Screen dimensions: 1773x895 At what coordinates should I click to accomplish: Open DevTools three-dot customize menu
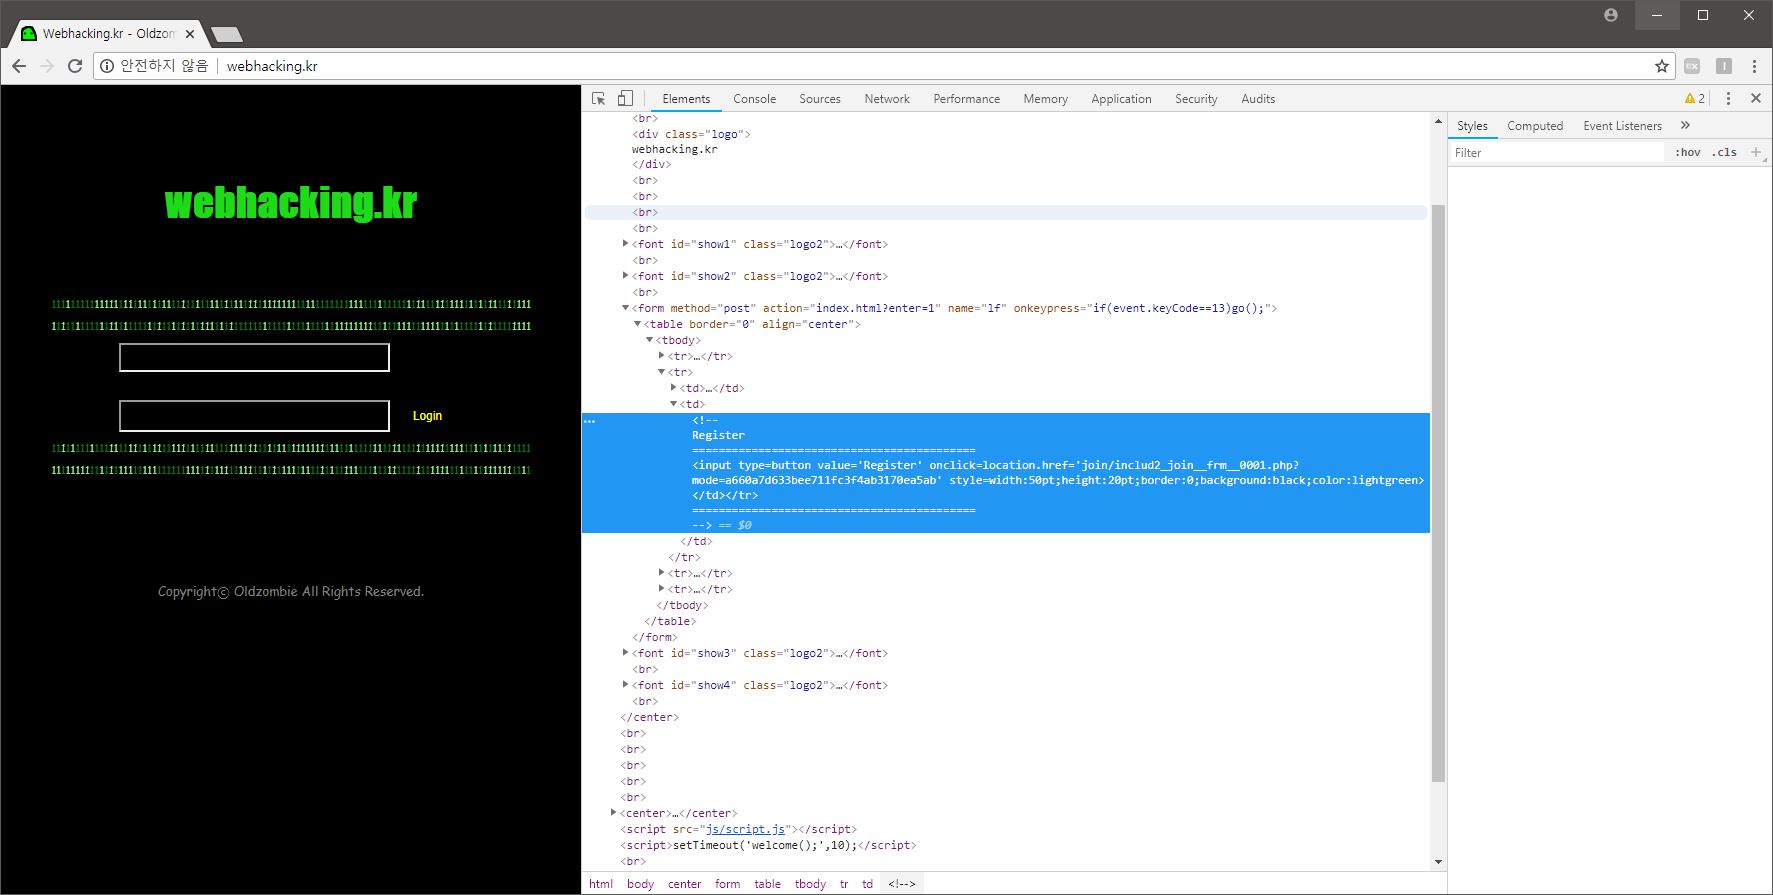tap(1728, 99)
